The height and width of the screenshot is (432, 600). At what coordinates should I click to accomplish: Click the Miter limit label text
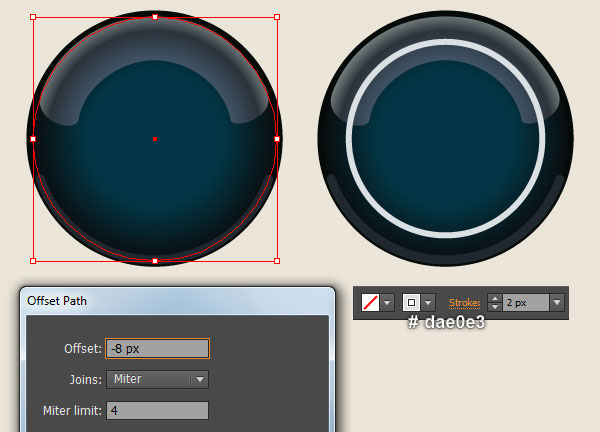72,411
